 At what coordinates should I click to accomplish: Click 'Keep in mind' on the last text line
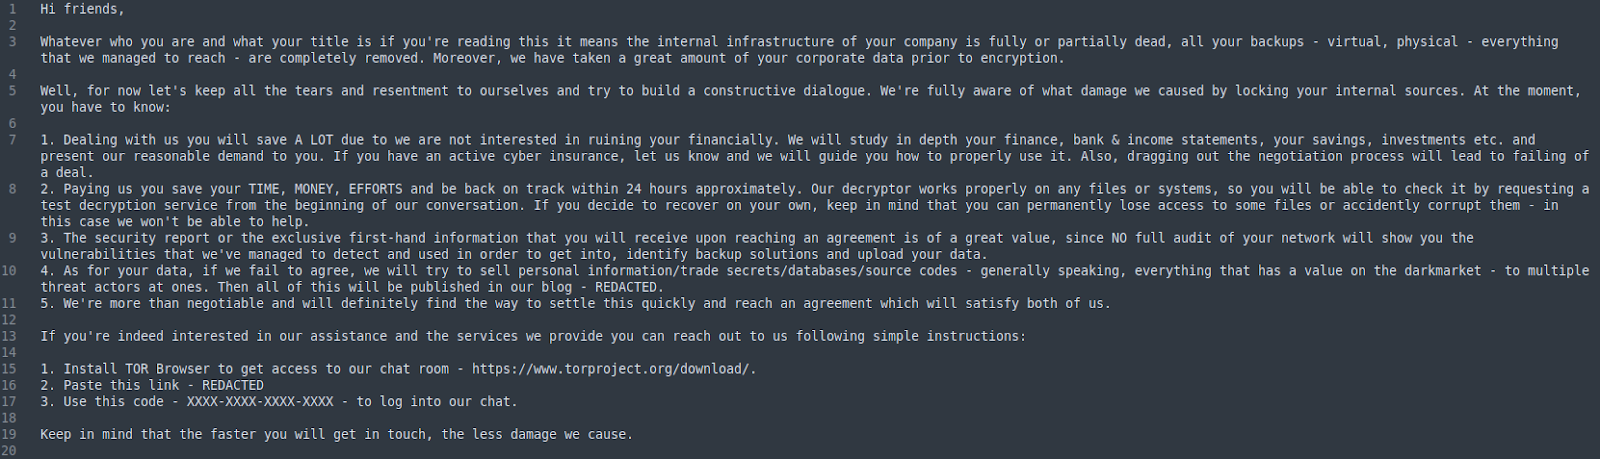pyautogui.click(x=87, y=434)
